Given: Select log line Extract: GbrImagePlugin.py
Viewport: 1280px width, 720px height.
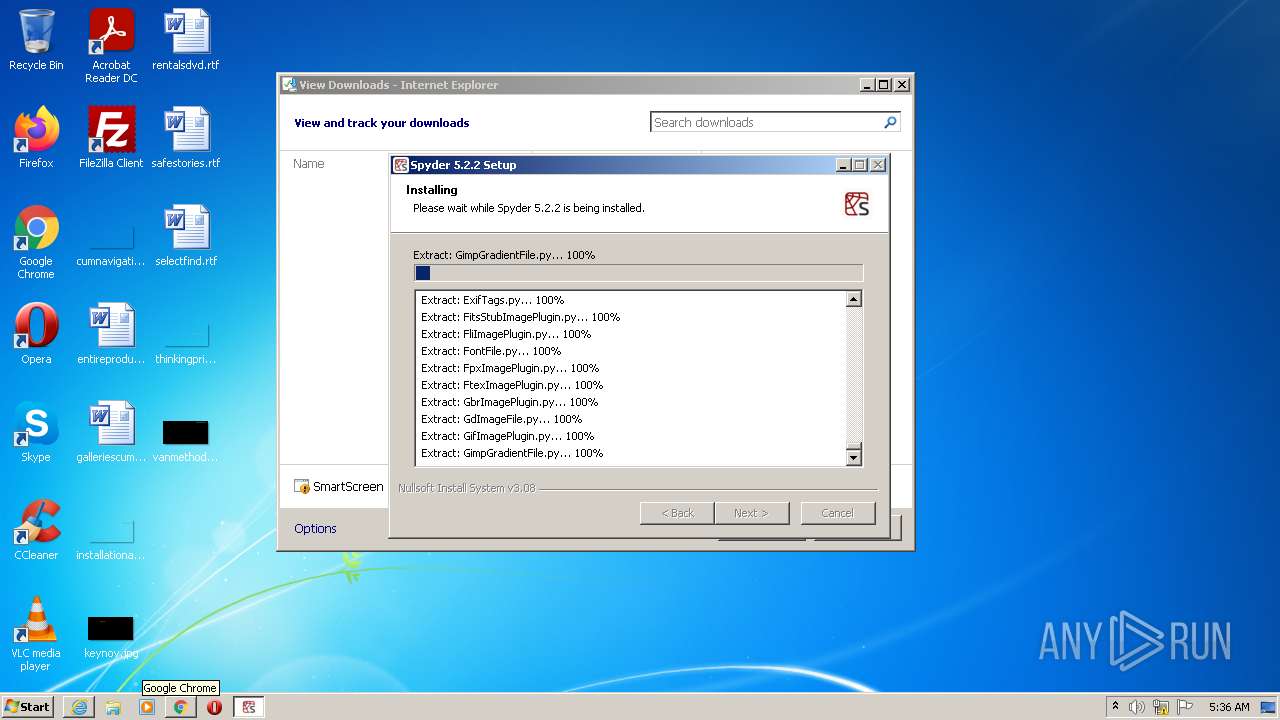Looking at the screenshot, I should [x=509, y=402].
